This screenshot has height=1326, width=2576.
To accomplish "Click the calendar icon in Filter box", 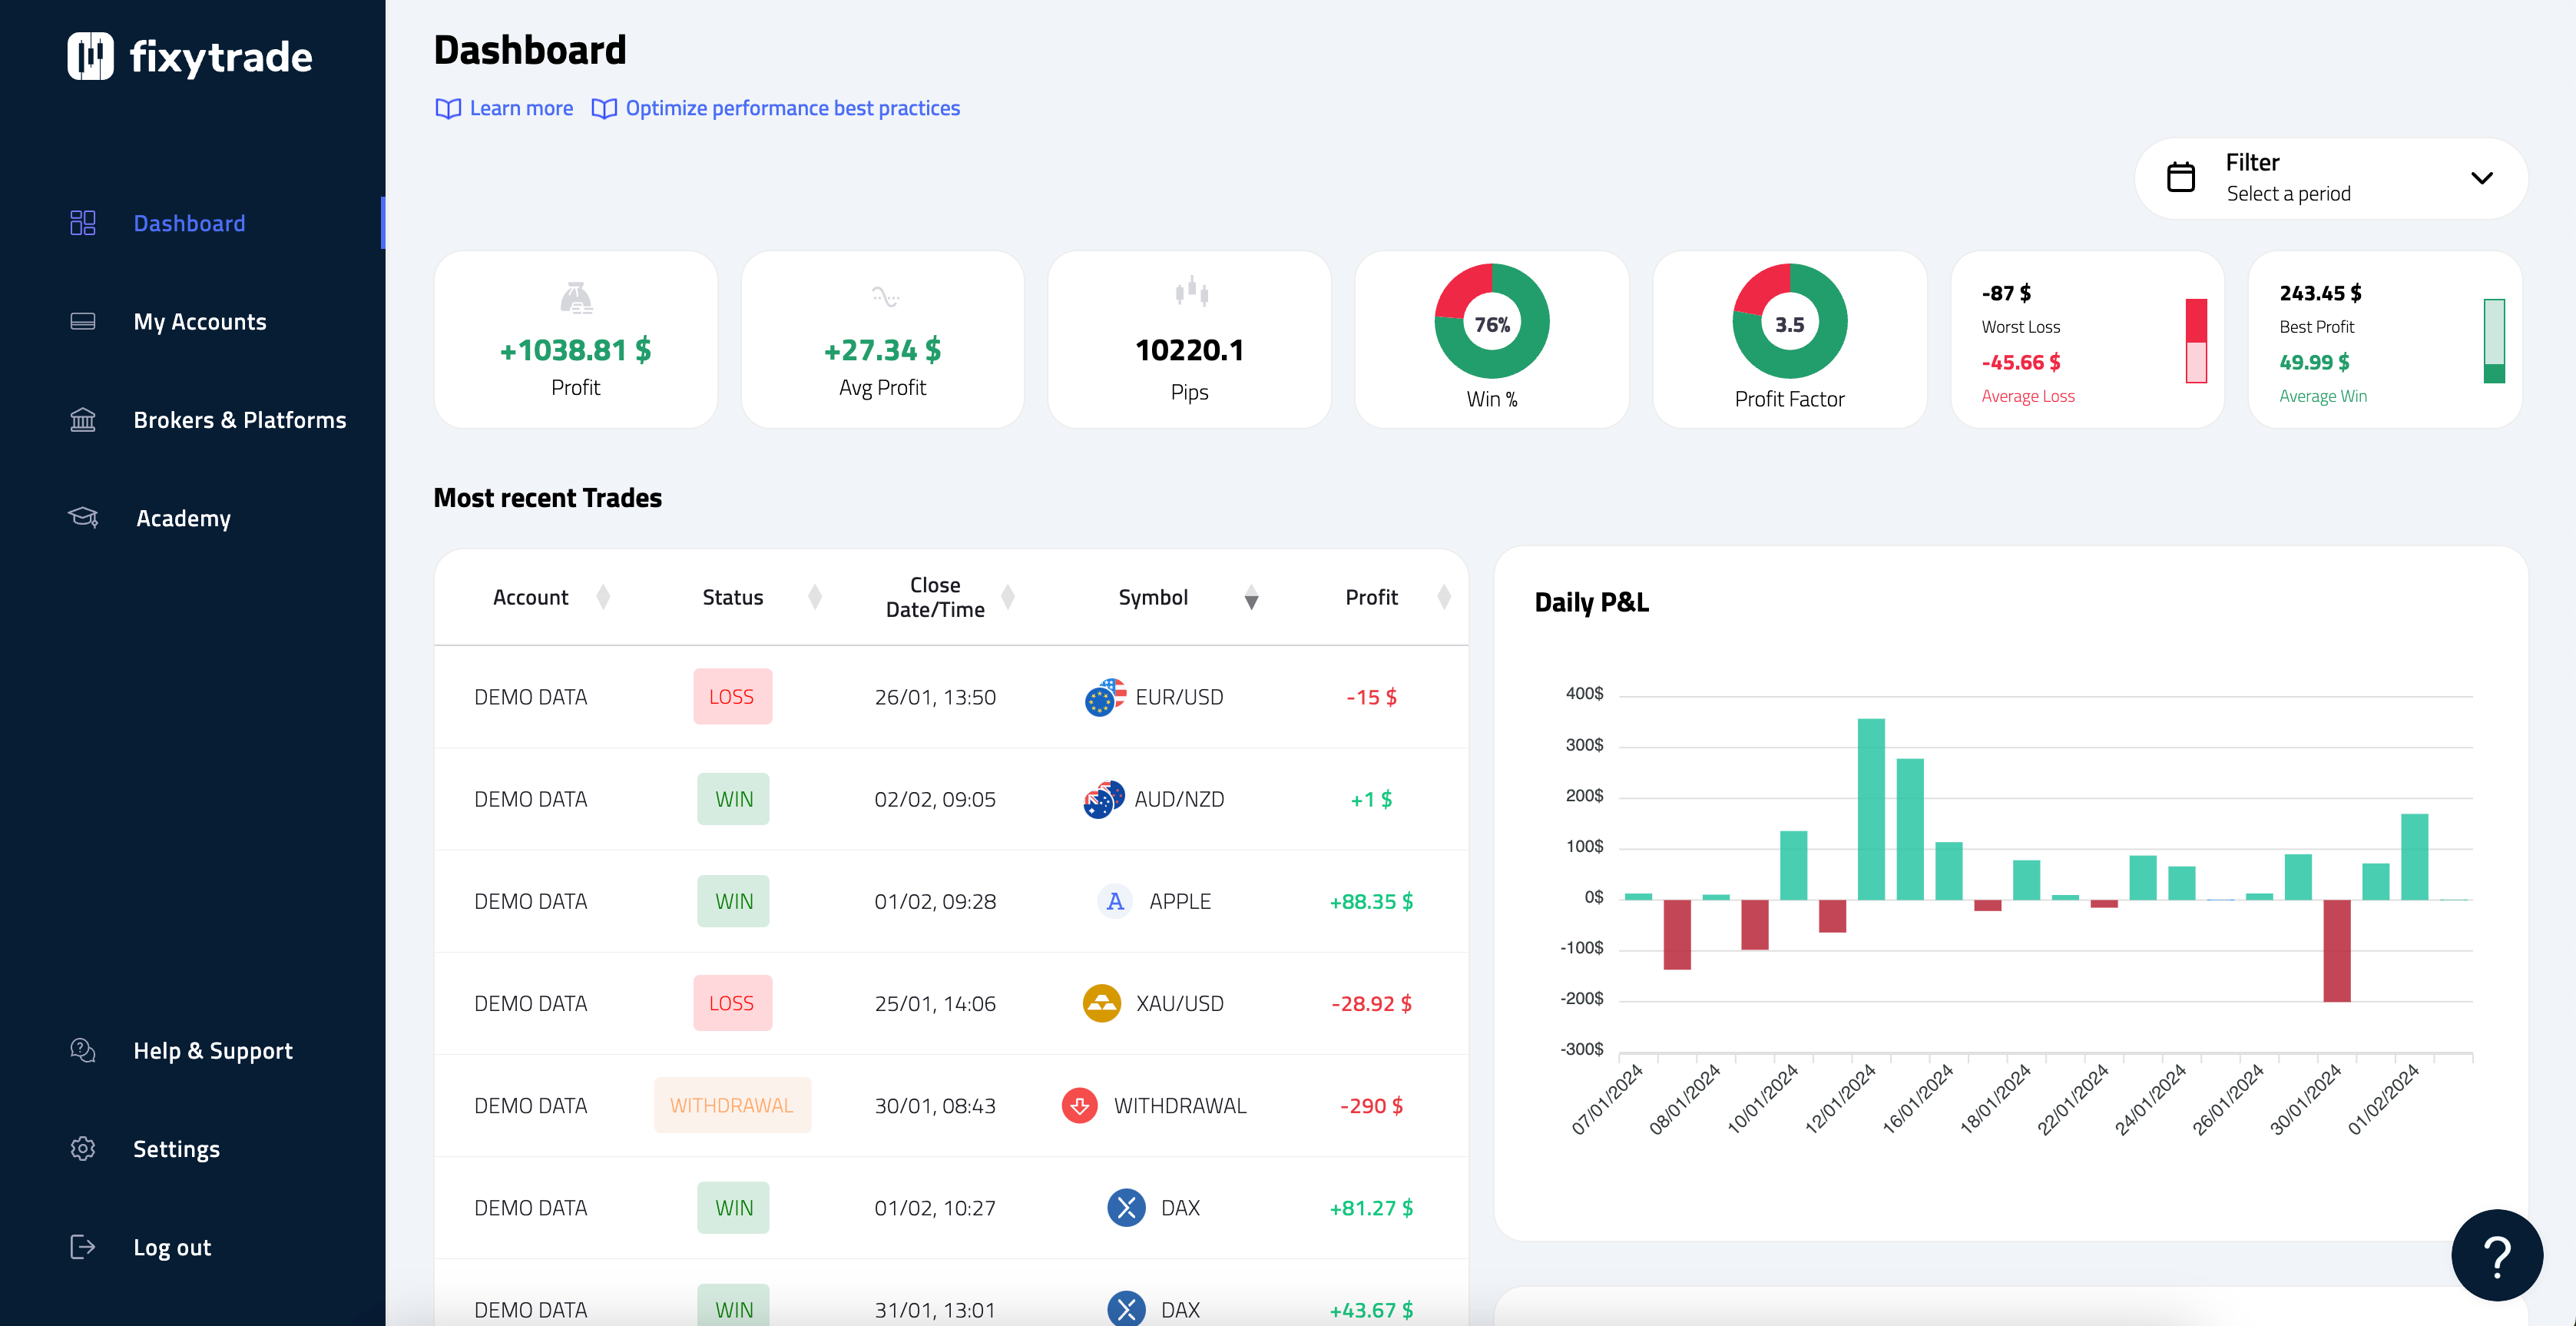I will 2180,177.
